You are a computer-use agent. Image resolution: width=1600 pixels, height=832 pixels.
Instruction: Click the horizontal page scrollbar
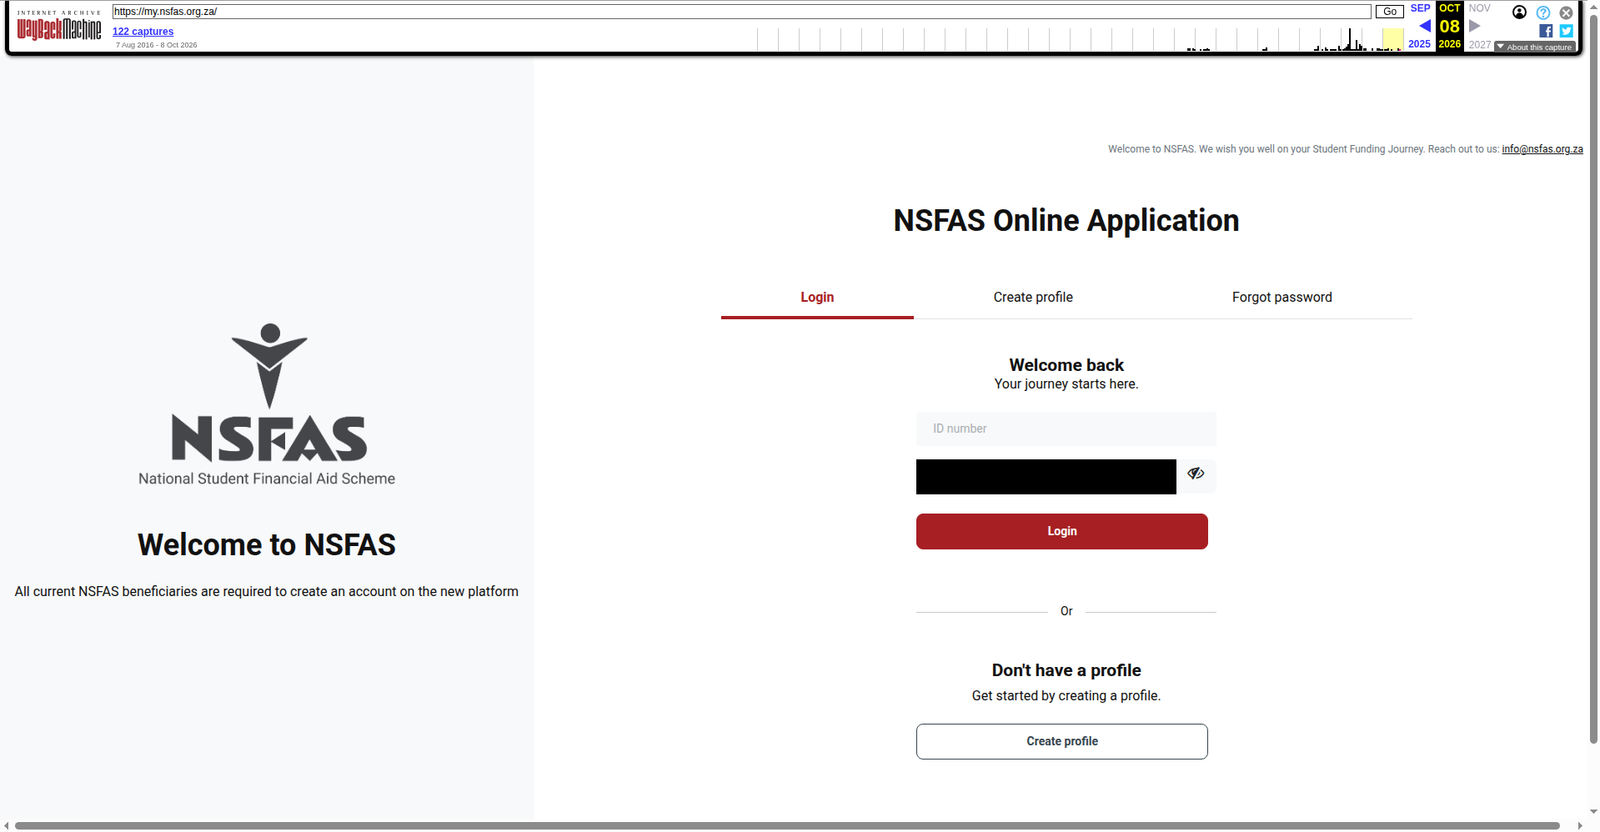coord(788,826)
